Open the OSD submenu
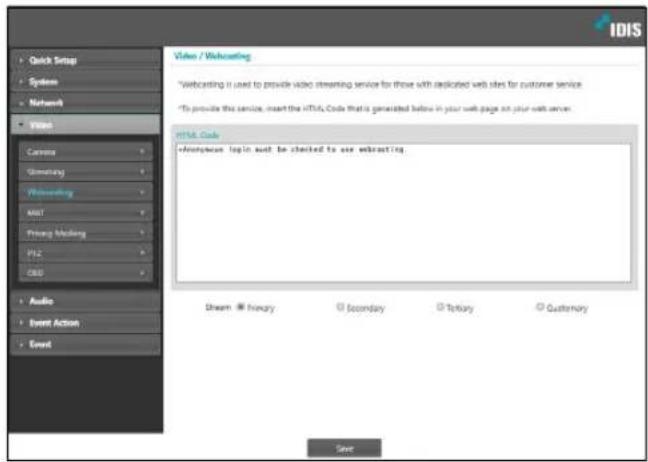648x462 pixels. point(86,273)
